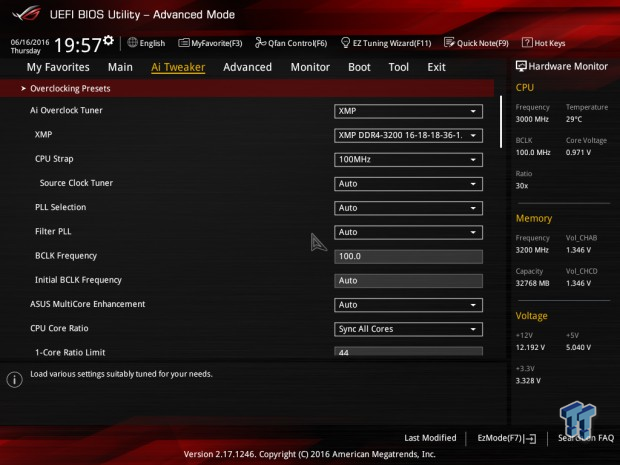
Task: Click the memory capacity value 32768 MB
Action: point(532,283)
